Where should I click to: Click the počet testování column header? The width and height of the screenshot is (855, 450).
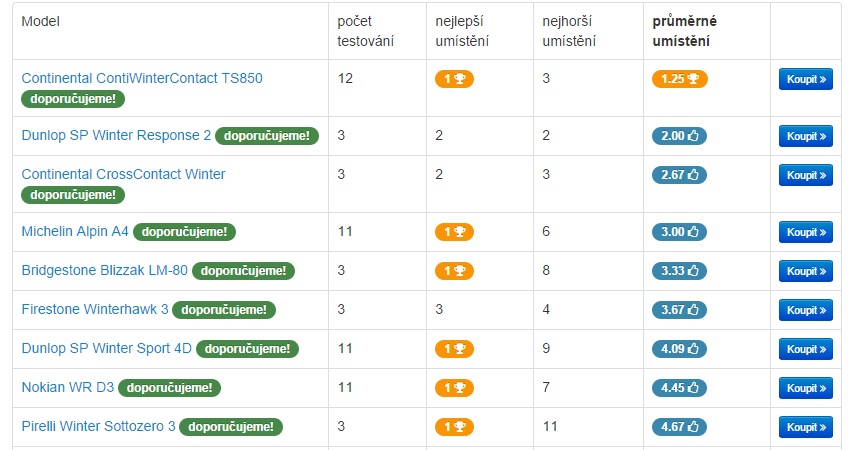pyautogui.click(x=365, y=31)
